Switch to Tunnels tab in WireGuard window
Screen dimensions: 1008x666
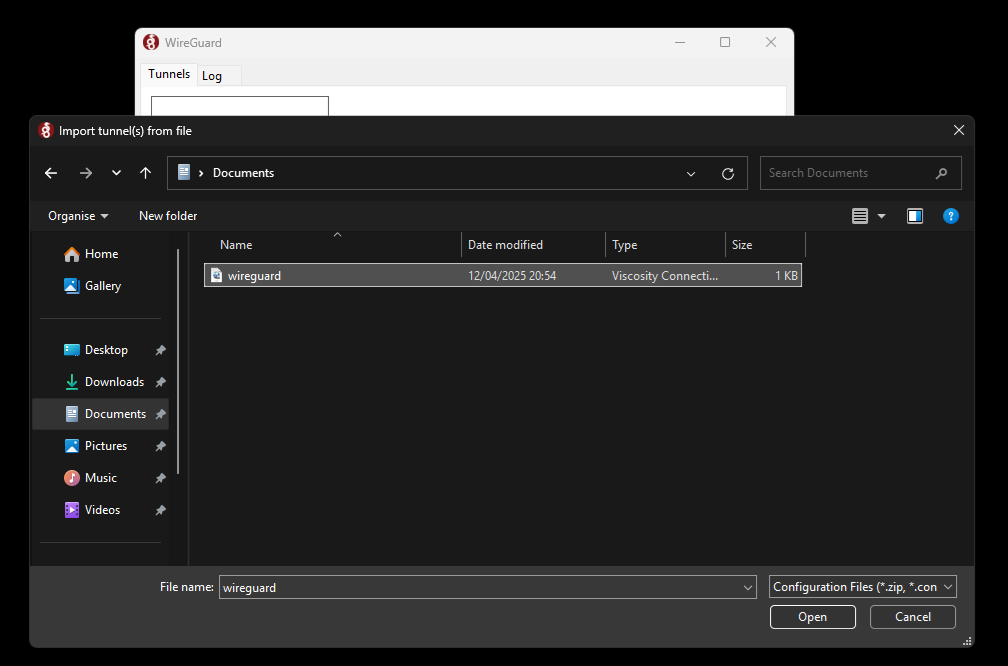coord(169,74)
